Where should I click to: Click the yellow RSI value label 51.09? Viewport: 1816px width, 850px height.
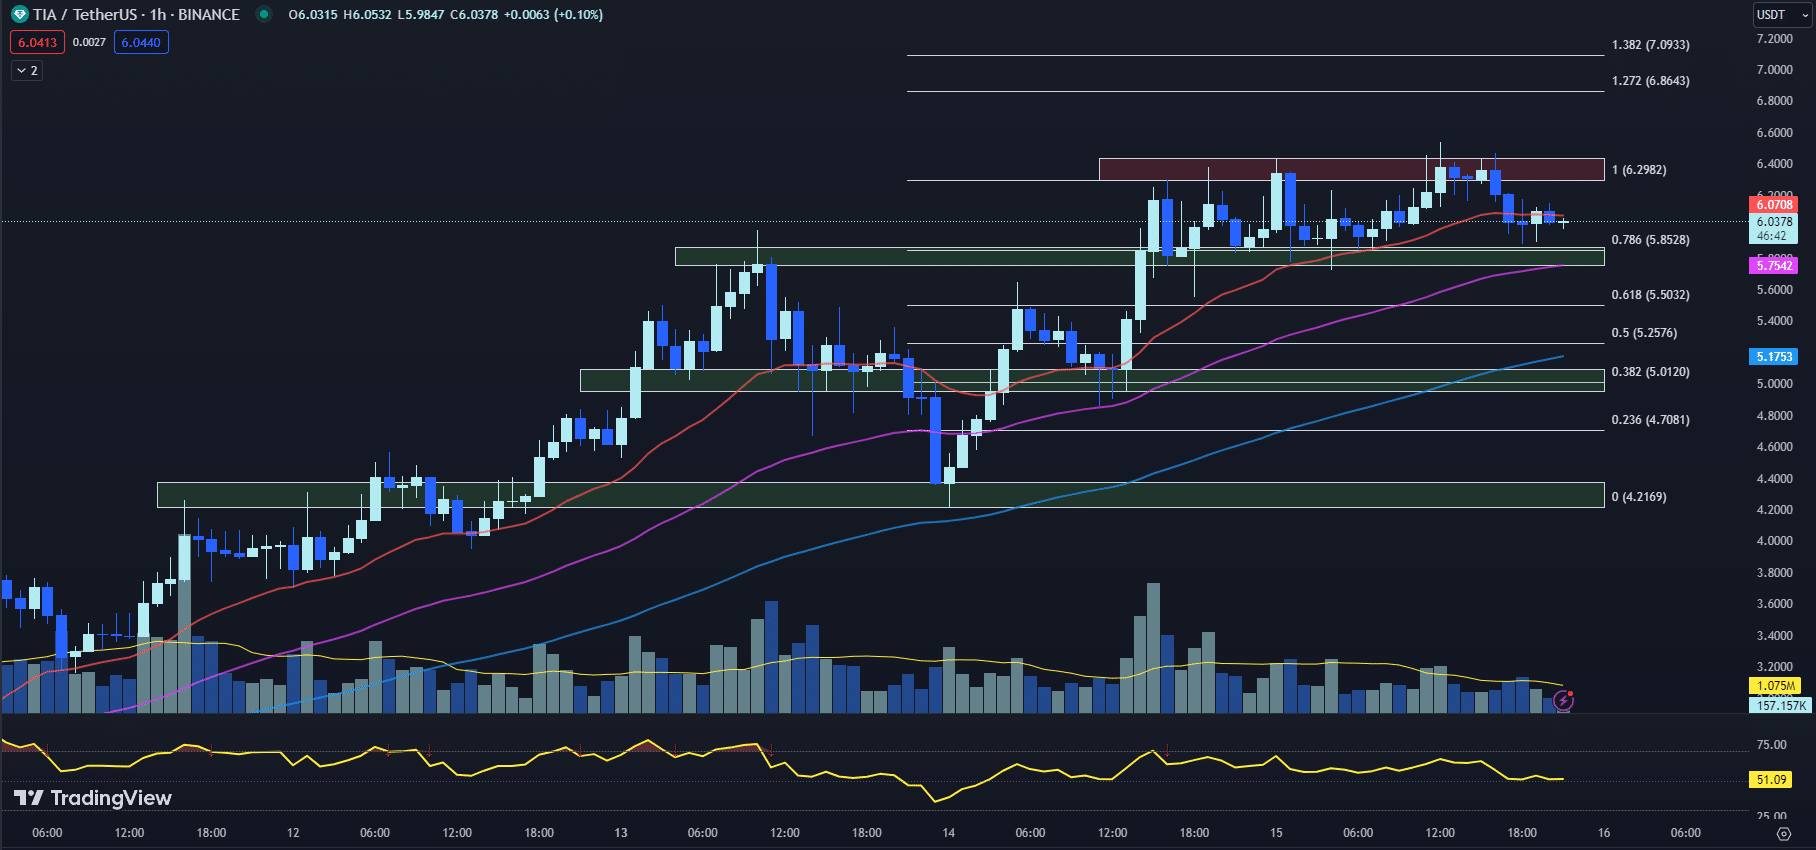[x=1771, y=780]
